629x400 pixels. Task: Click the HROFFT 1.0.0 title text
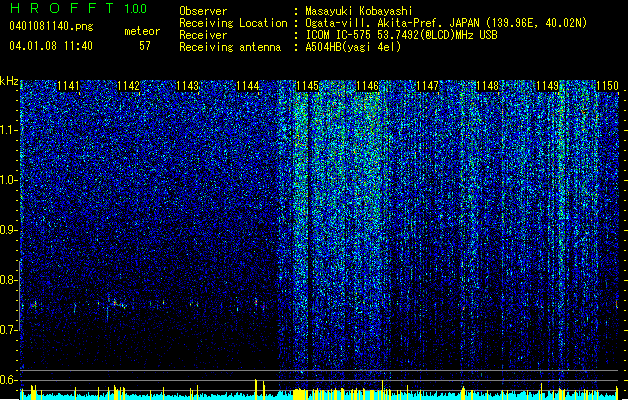(x=79, y=8)
